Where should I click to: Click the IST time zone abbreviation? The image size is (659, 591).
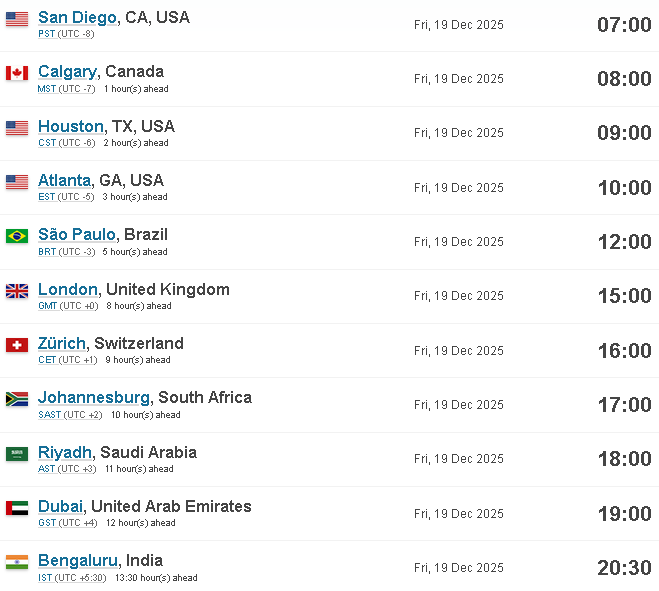[45, 578]
